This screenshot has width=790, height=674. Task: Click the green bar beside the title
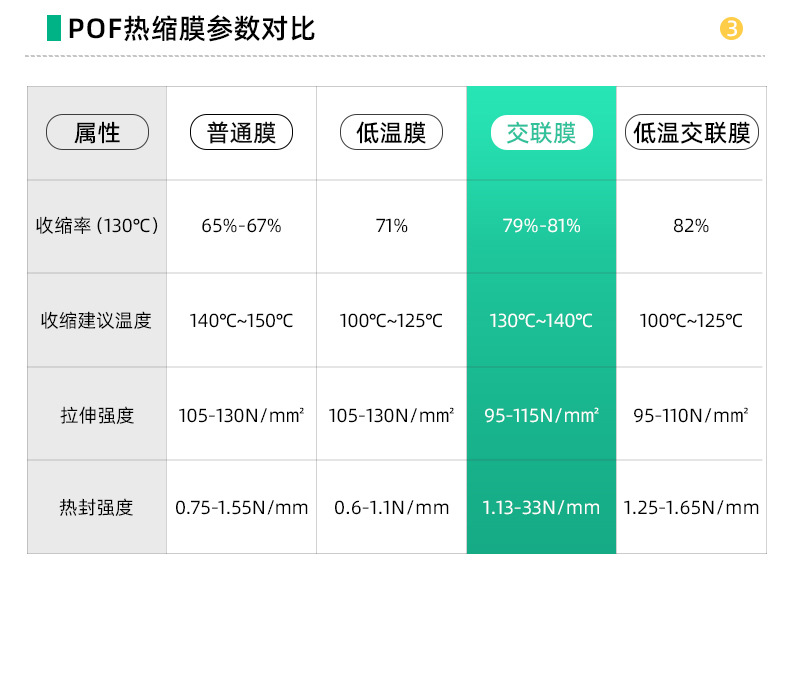point(54,28)
